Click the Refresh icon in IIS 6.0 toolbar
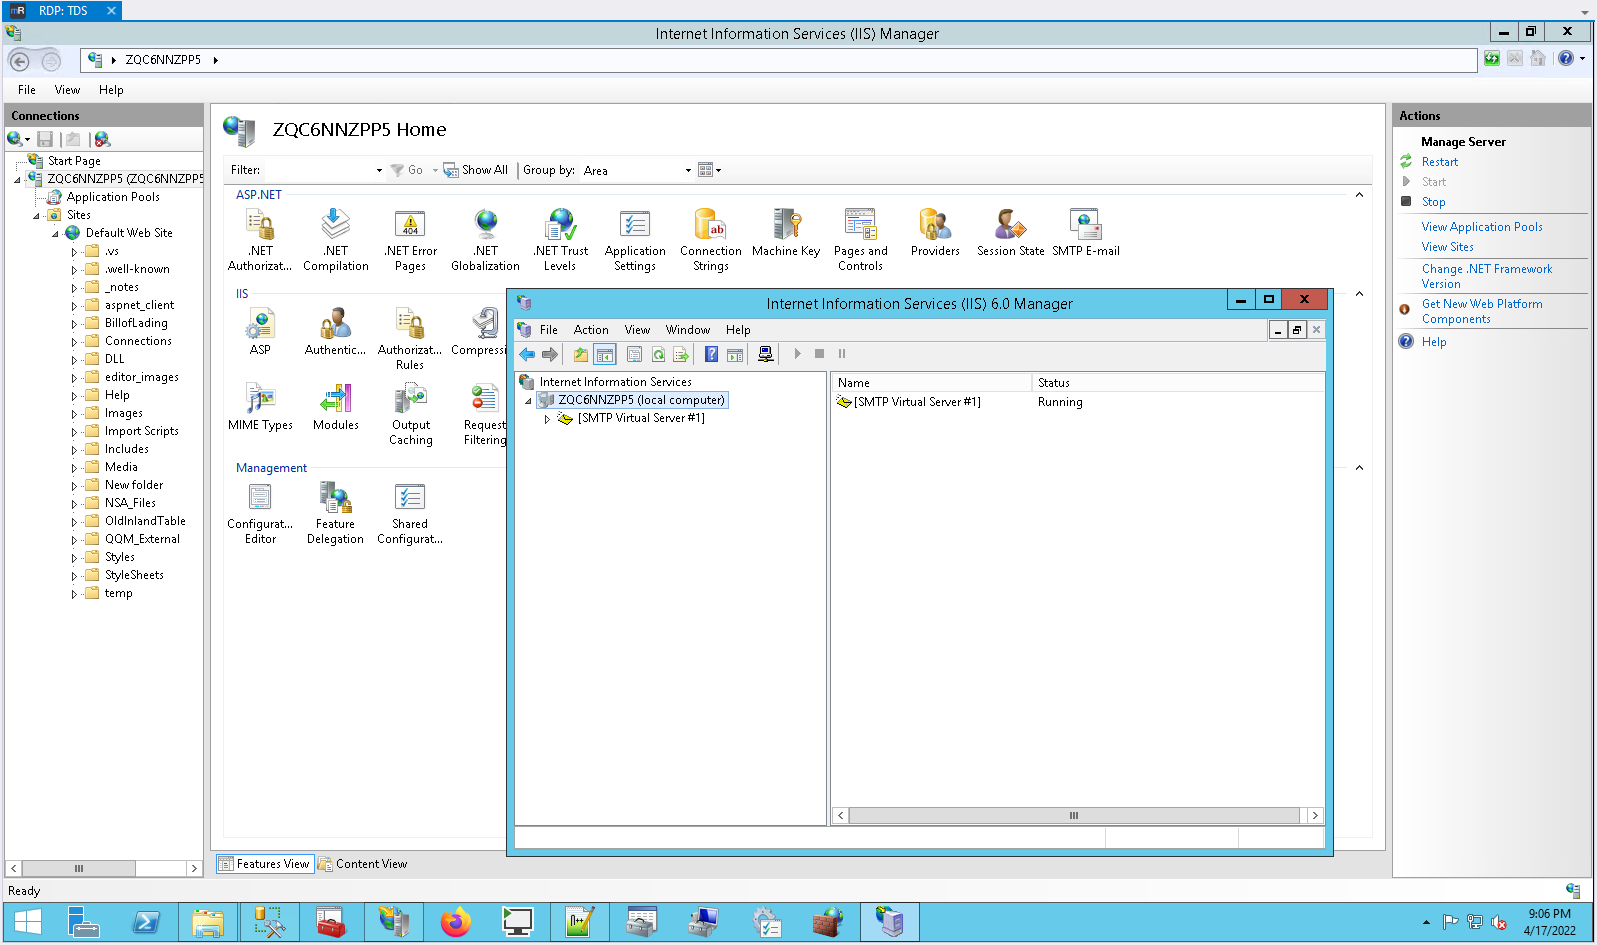Image resolution: width=1597 pixels, height=945 pixels. pyautogui.click(x=658, y=354)
